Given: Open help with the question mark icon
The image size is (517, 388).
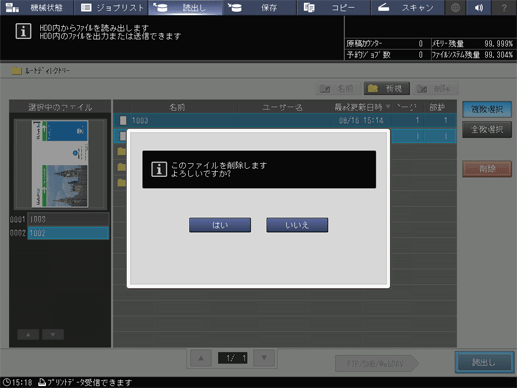Looking at the screenshot, I should 504,7.
